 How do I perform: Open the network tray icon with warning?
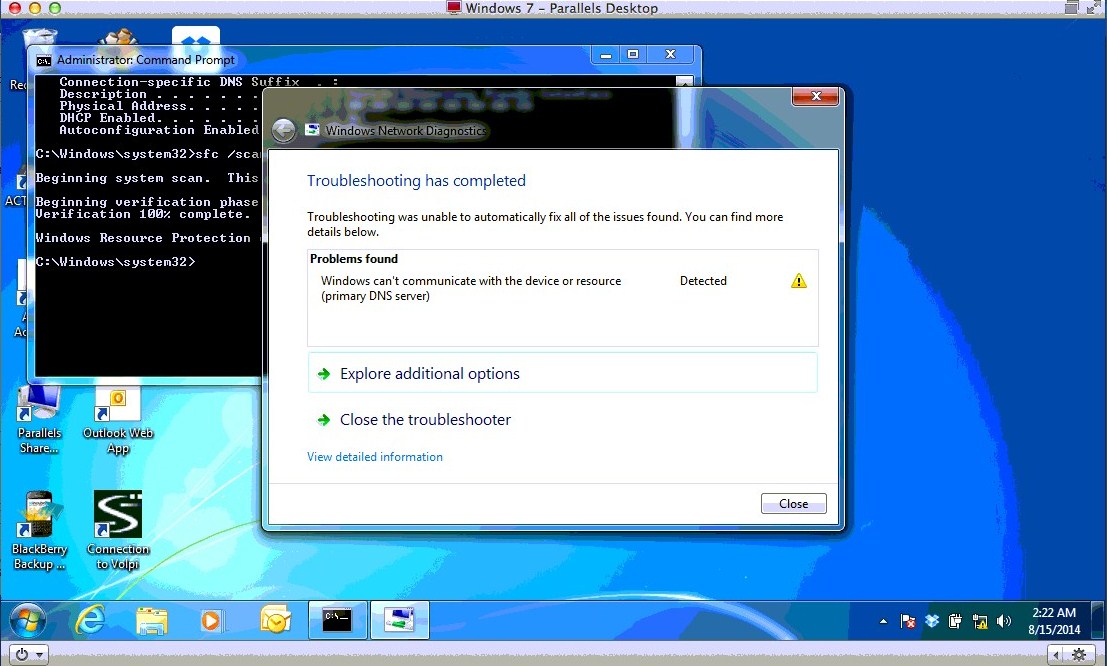(x=979, y=621)
